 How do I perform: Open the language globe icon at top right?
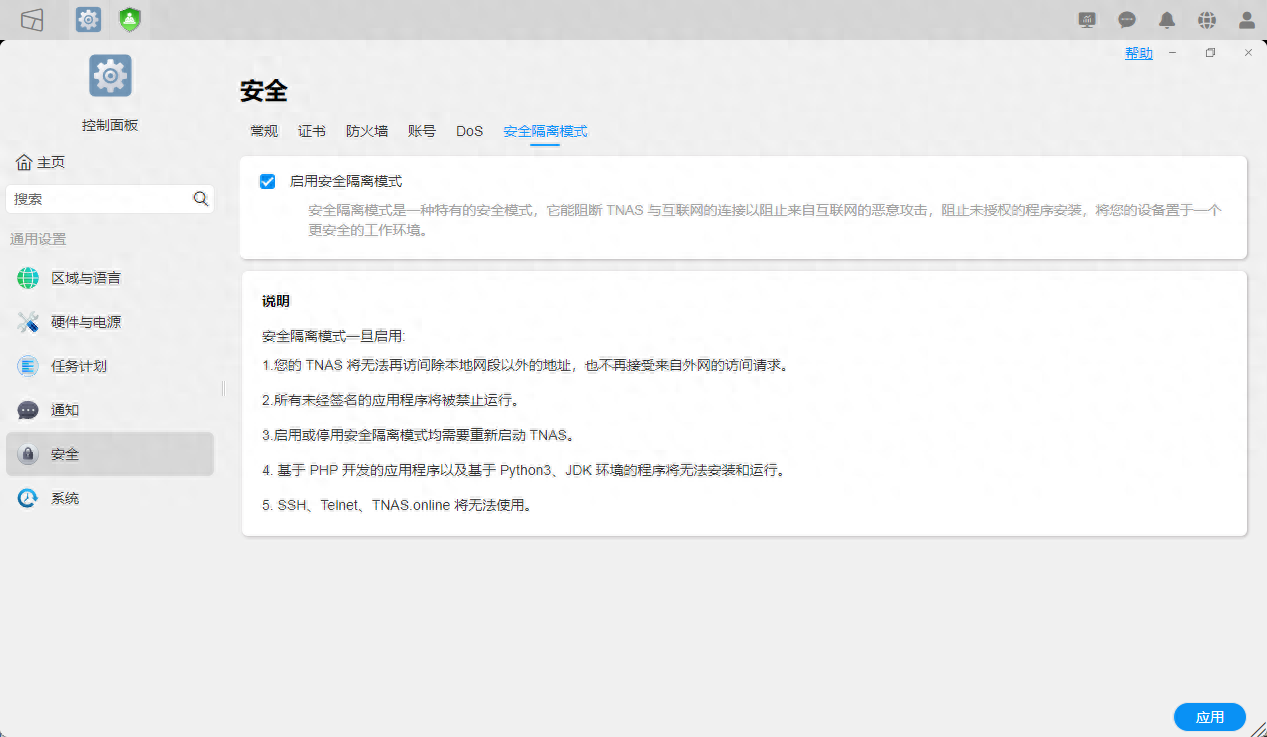pos(1206,18)
